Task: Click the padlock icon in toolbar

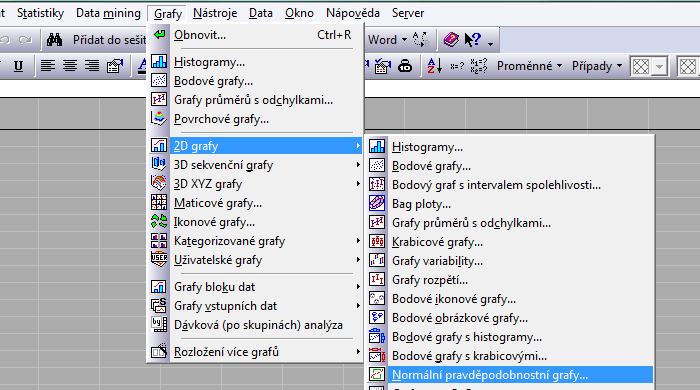Action: coord(405,66)
